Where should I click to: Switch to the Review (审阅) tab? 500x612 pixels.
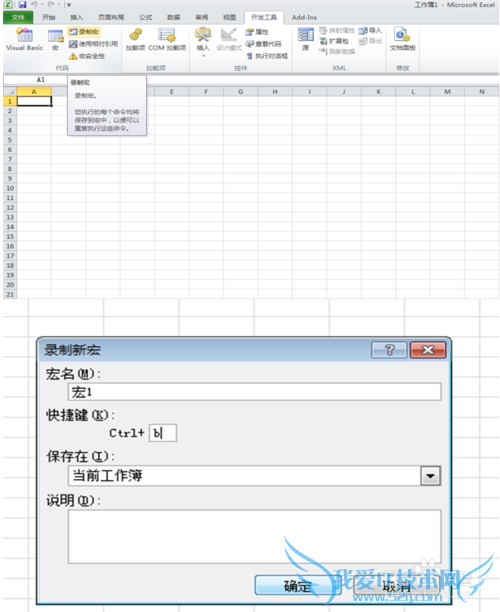point(201,18)
